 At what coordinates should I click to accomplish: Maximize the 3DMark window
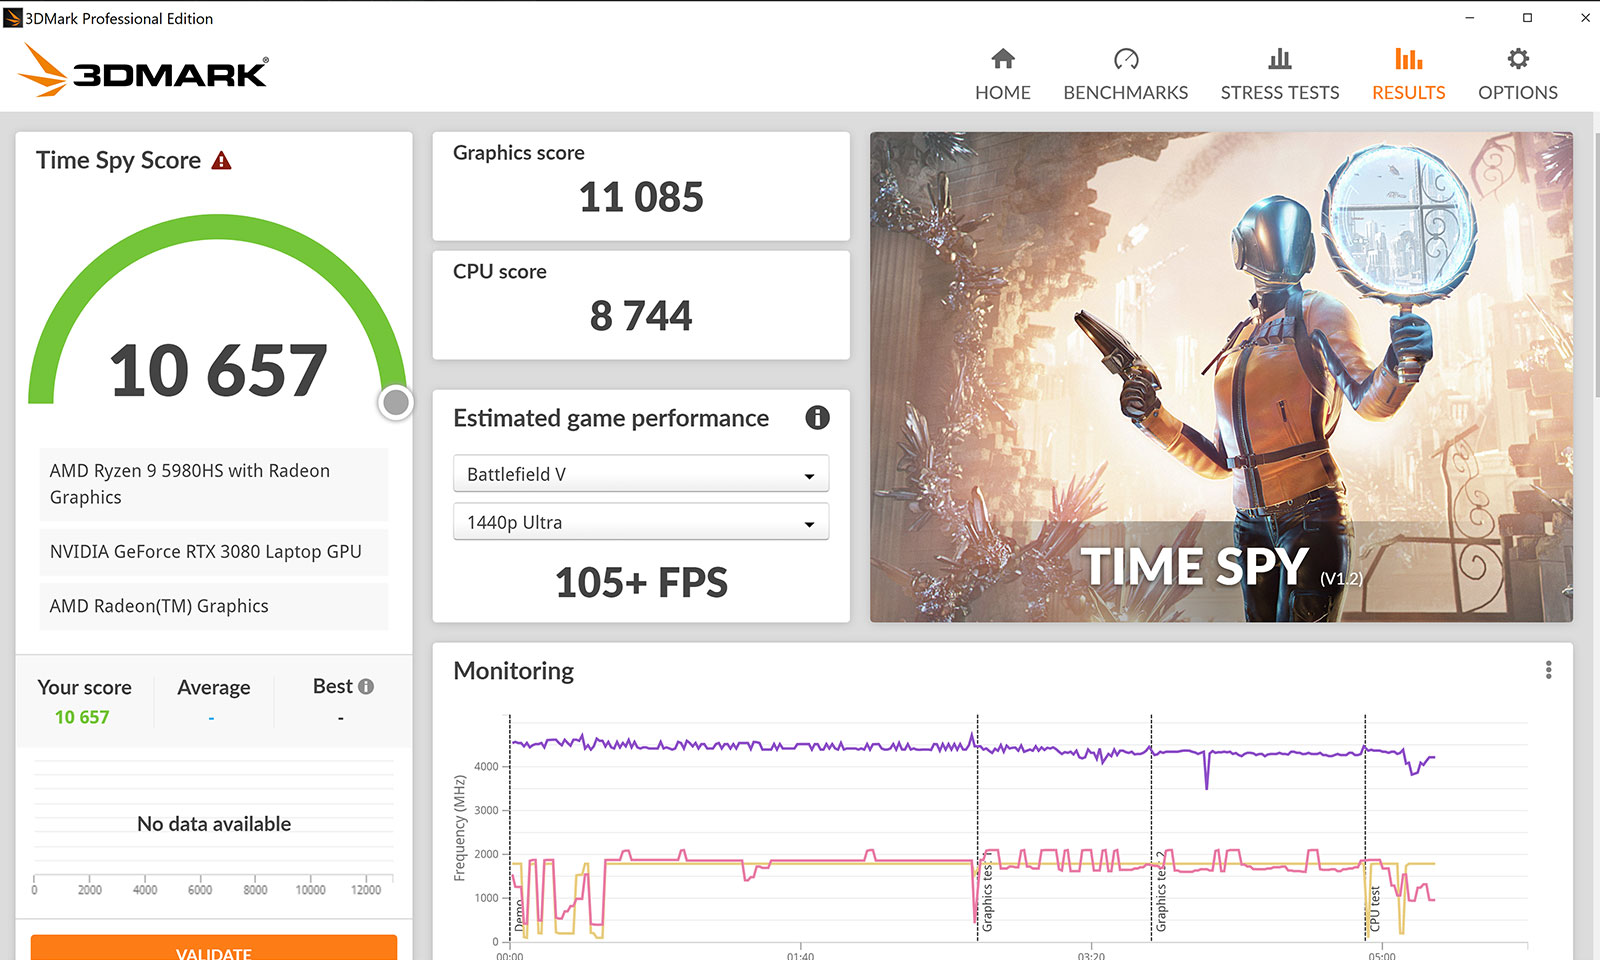click(1527, 18)
